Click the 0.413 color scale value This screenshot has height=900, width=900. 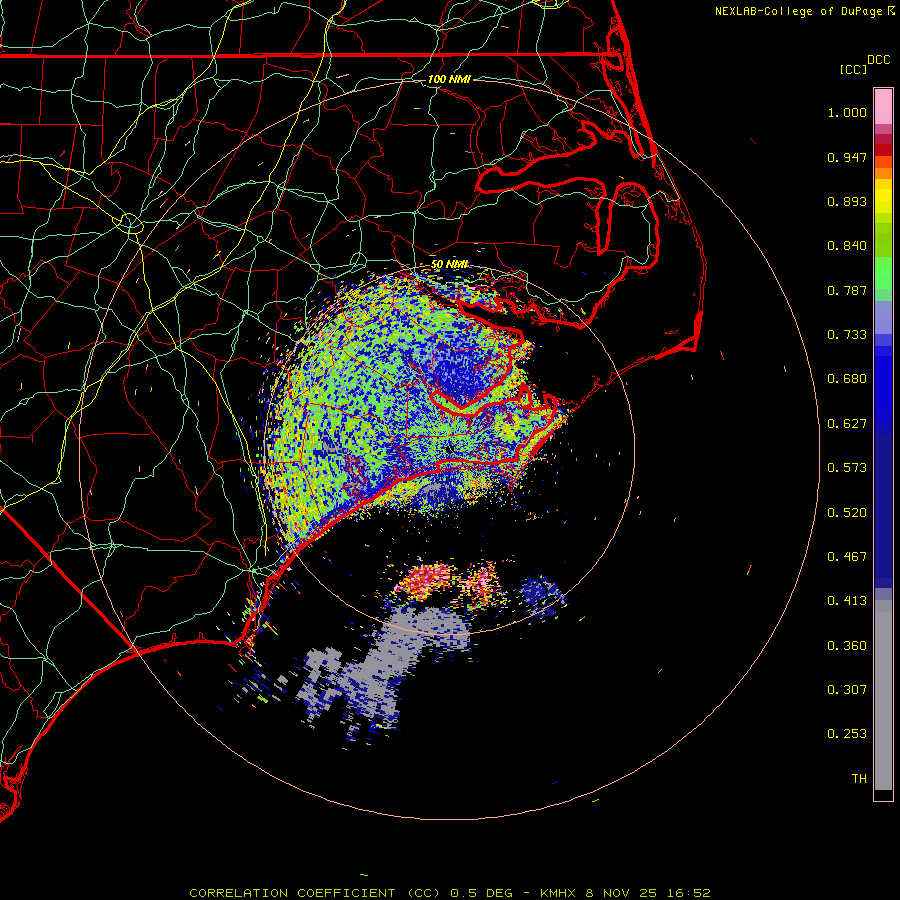[x=847, y=601]
